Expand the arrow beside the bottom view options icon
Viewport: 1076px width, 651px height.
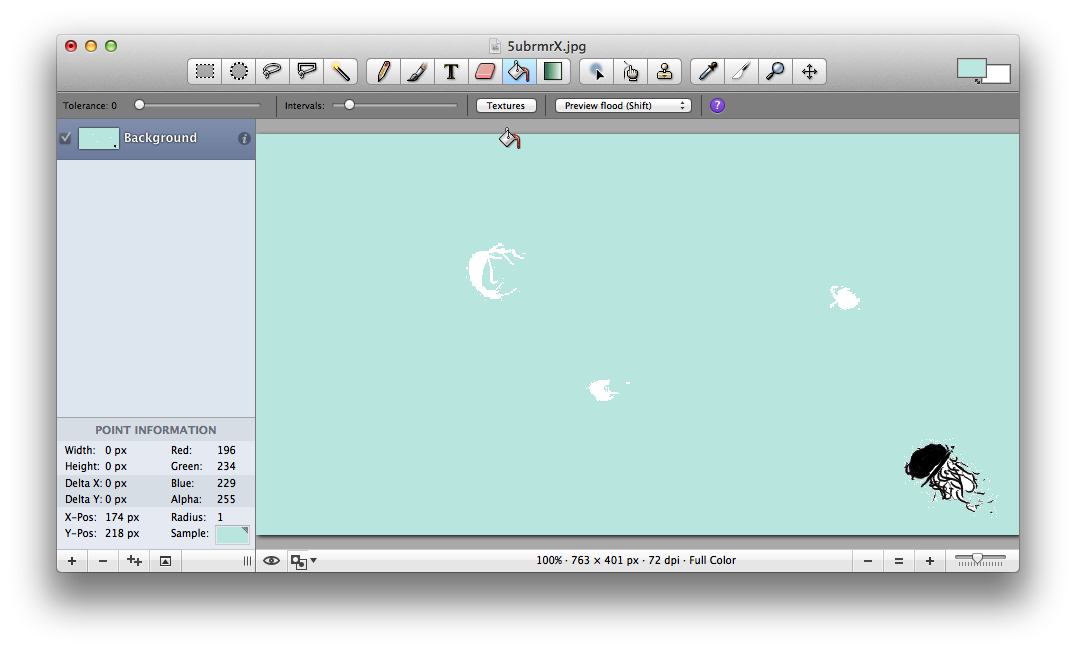(x=313, y=561)
